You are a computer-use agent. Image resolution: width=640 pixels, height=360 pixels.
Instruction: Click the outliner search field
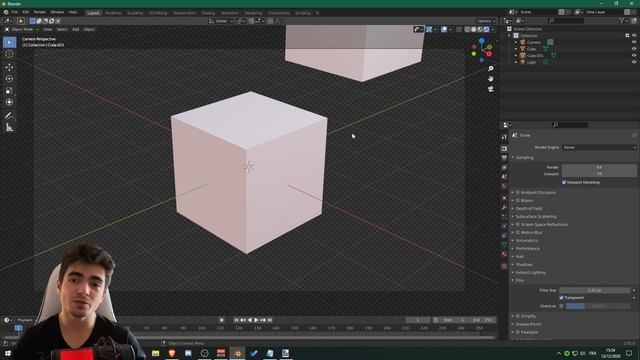(567, 20)
